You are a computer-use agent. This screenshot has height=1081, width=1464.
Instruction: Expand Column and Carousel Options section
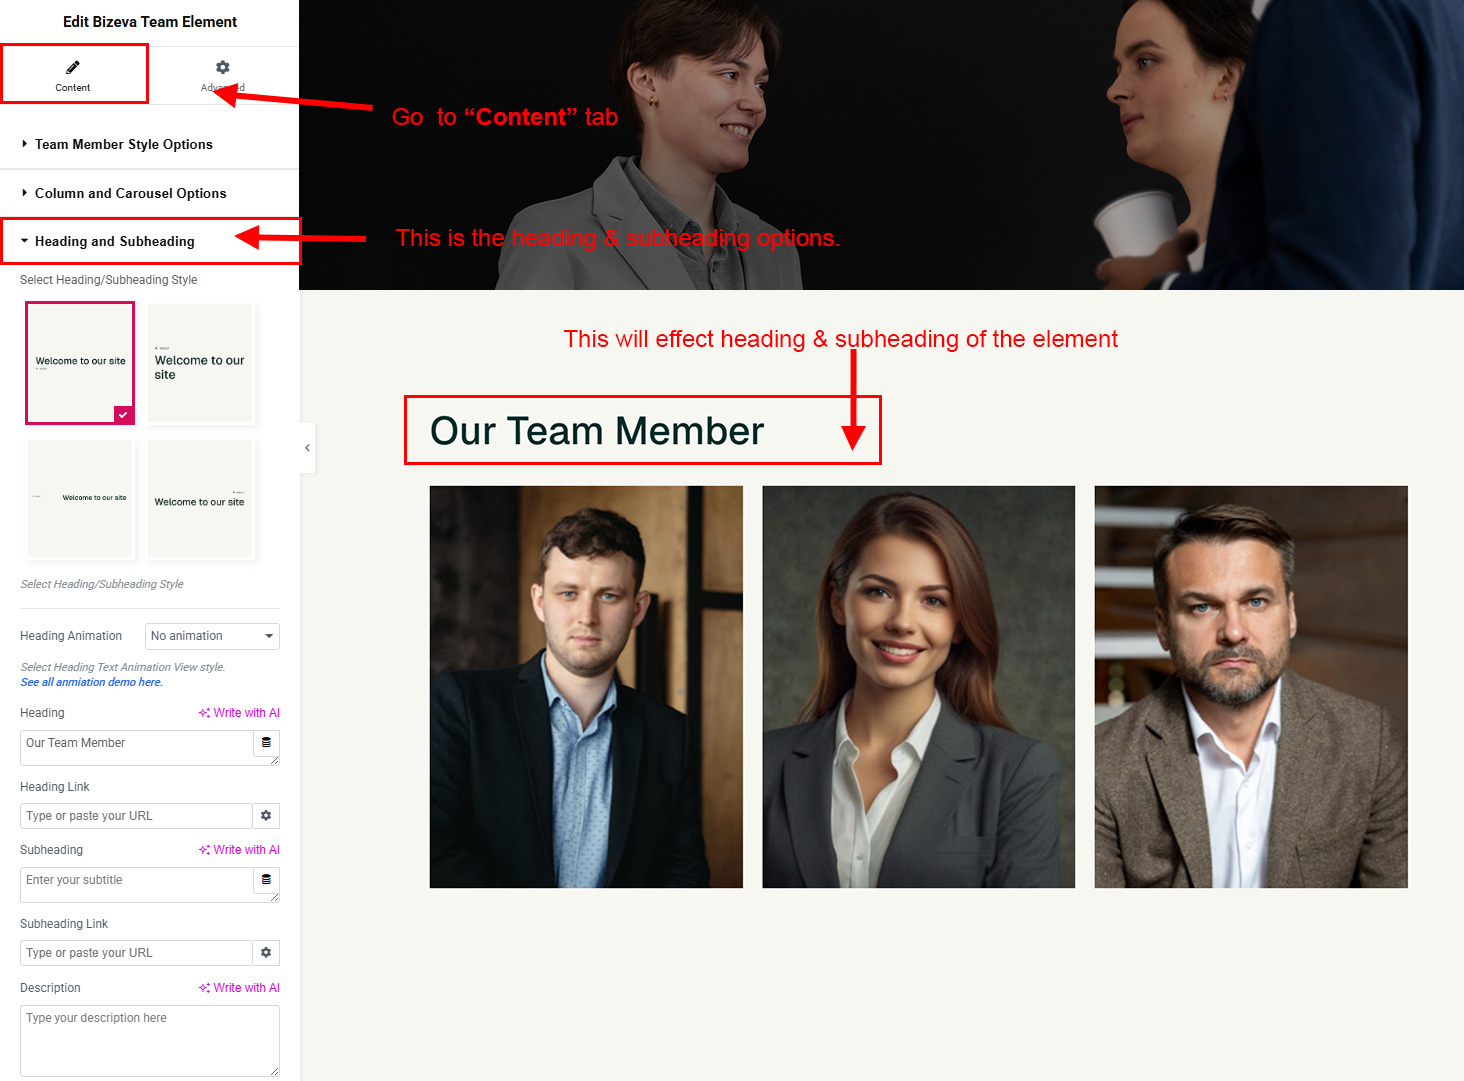[130, 193]
